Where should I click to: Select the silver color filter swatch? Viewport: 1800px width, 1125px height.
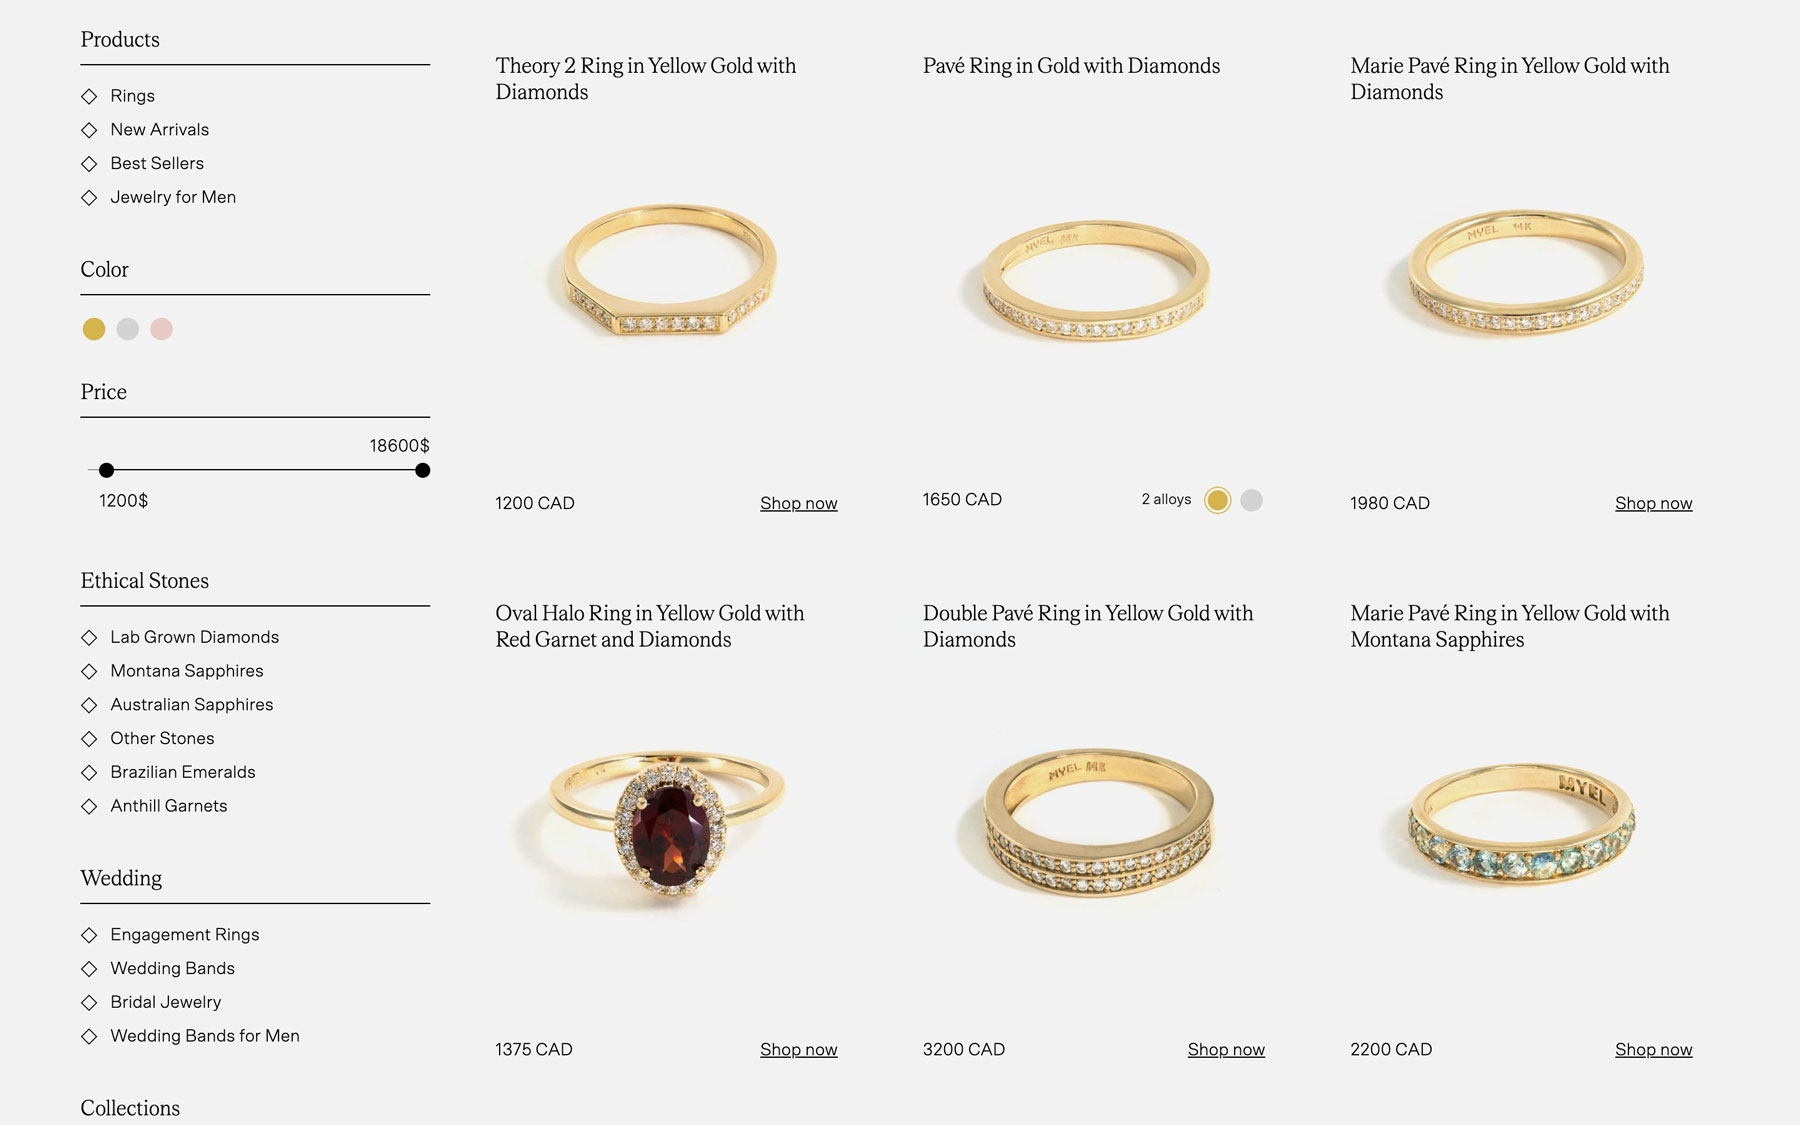pos(128,329)
